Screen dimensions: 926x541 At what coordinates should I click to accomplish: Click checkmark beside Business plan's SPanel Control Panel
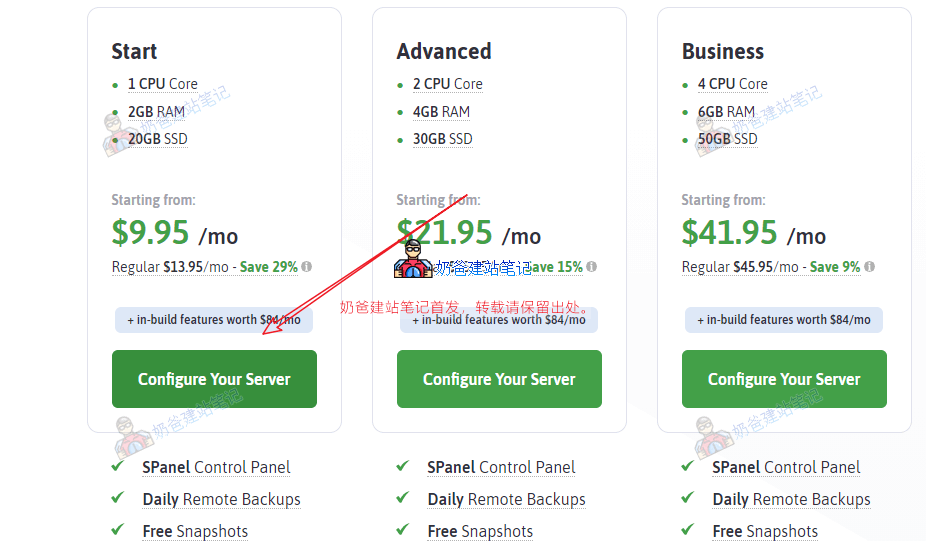pyautogui.click(x=688, y=466)
